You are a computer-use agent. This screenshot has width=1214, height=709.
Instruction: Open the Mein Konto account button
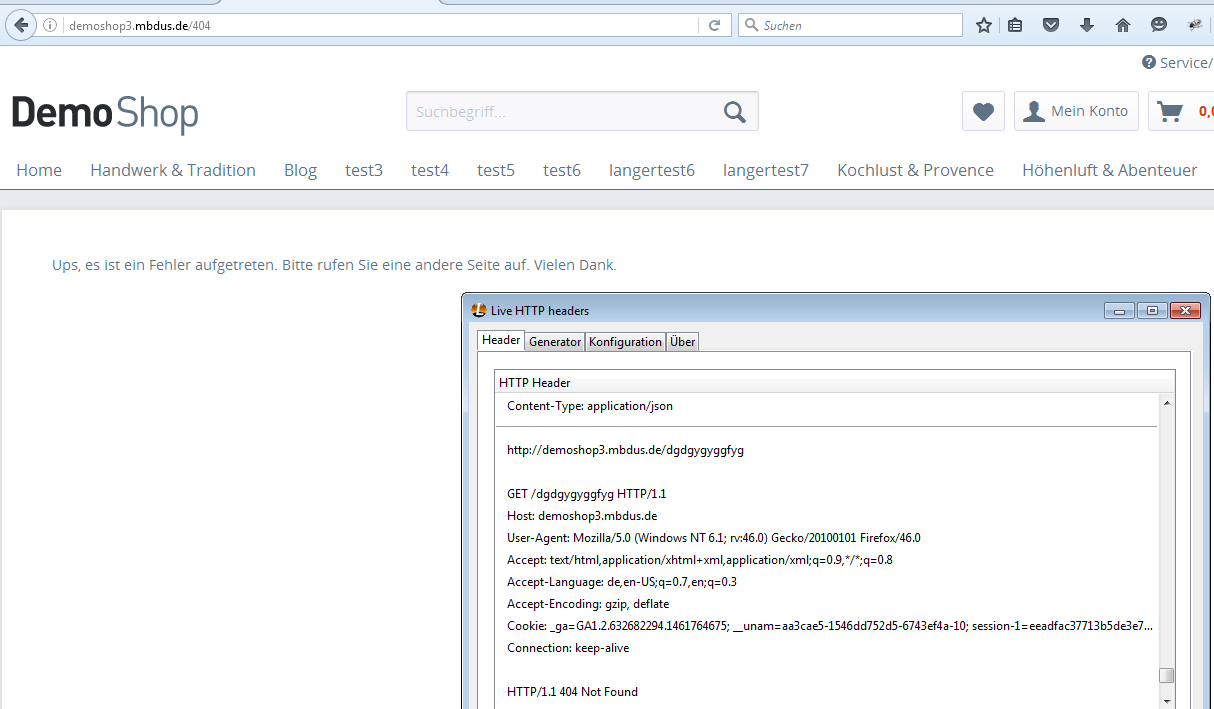(x=1076, y=111)
